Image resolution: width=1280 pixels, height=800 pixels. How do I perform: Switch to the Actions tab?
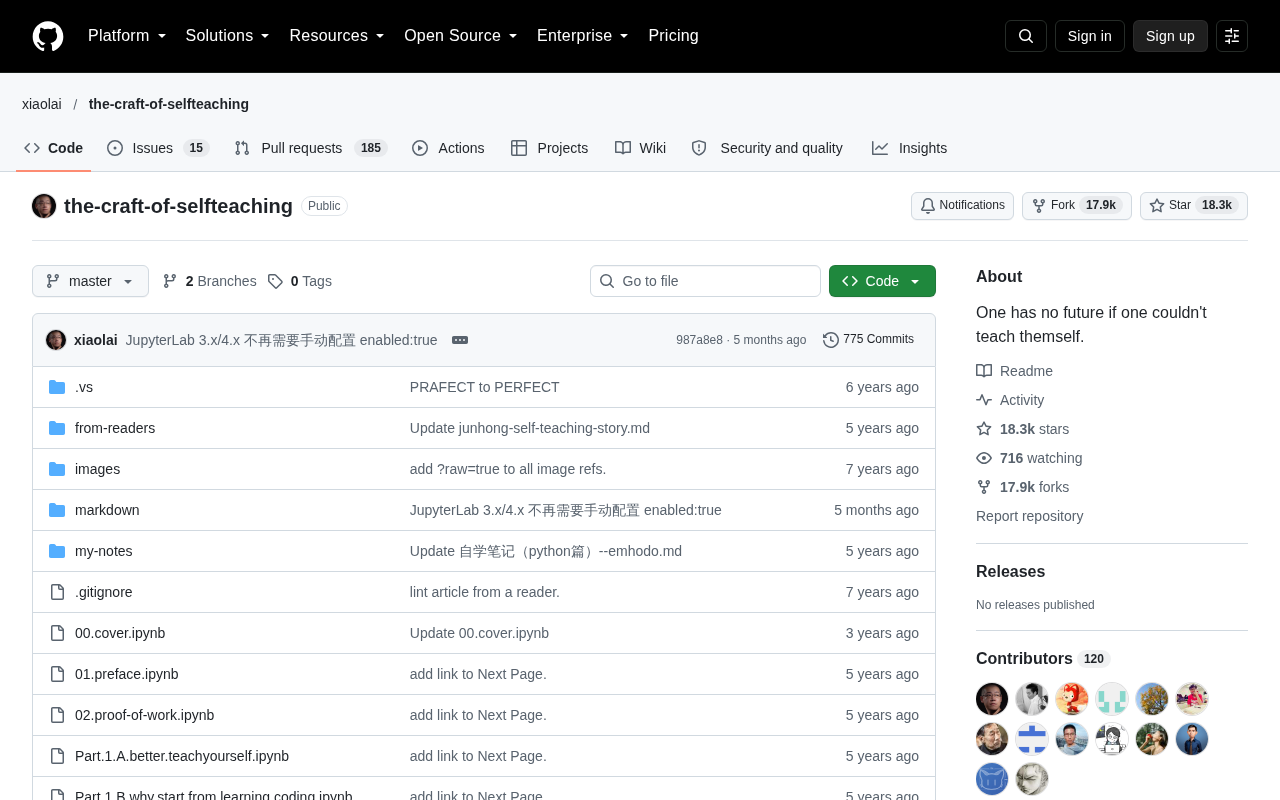pos(448,148)
